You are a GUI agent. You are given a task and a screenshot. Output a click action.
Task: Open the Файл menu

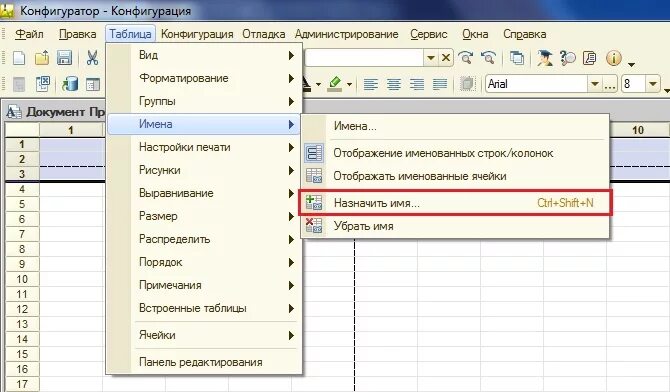29,34
